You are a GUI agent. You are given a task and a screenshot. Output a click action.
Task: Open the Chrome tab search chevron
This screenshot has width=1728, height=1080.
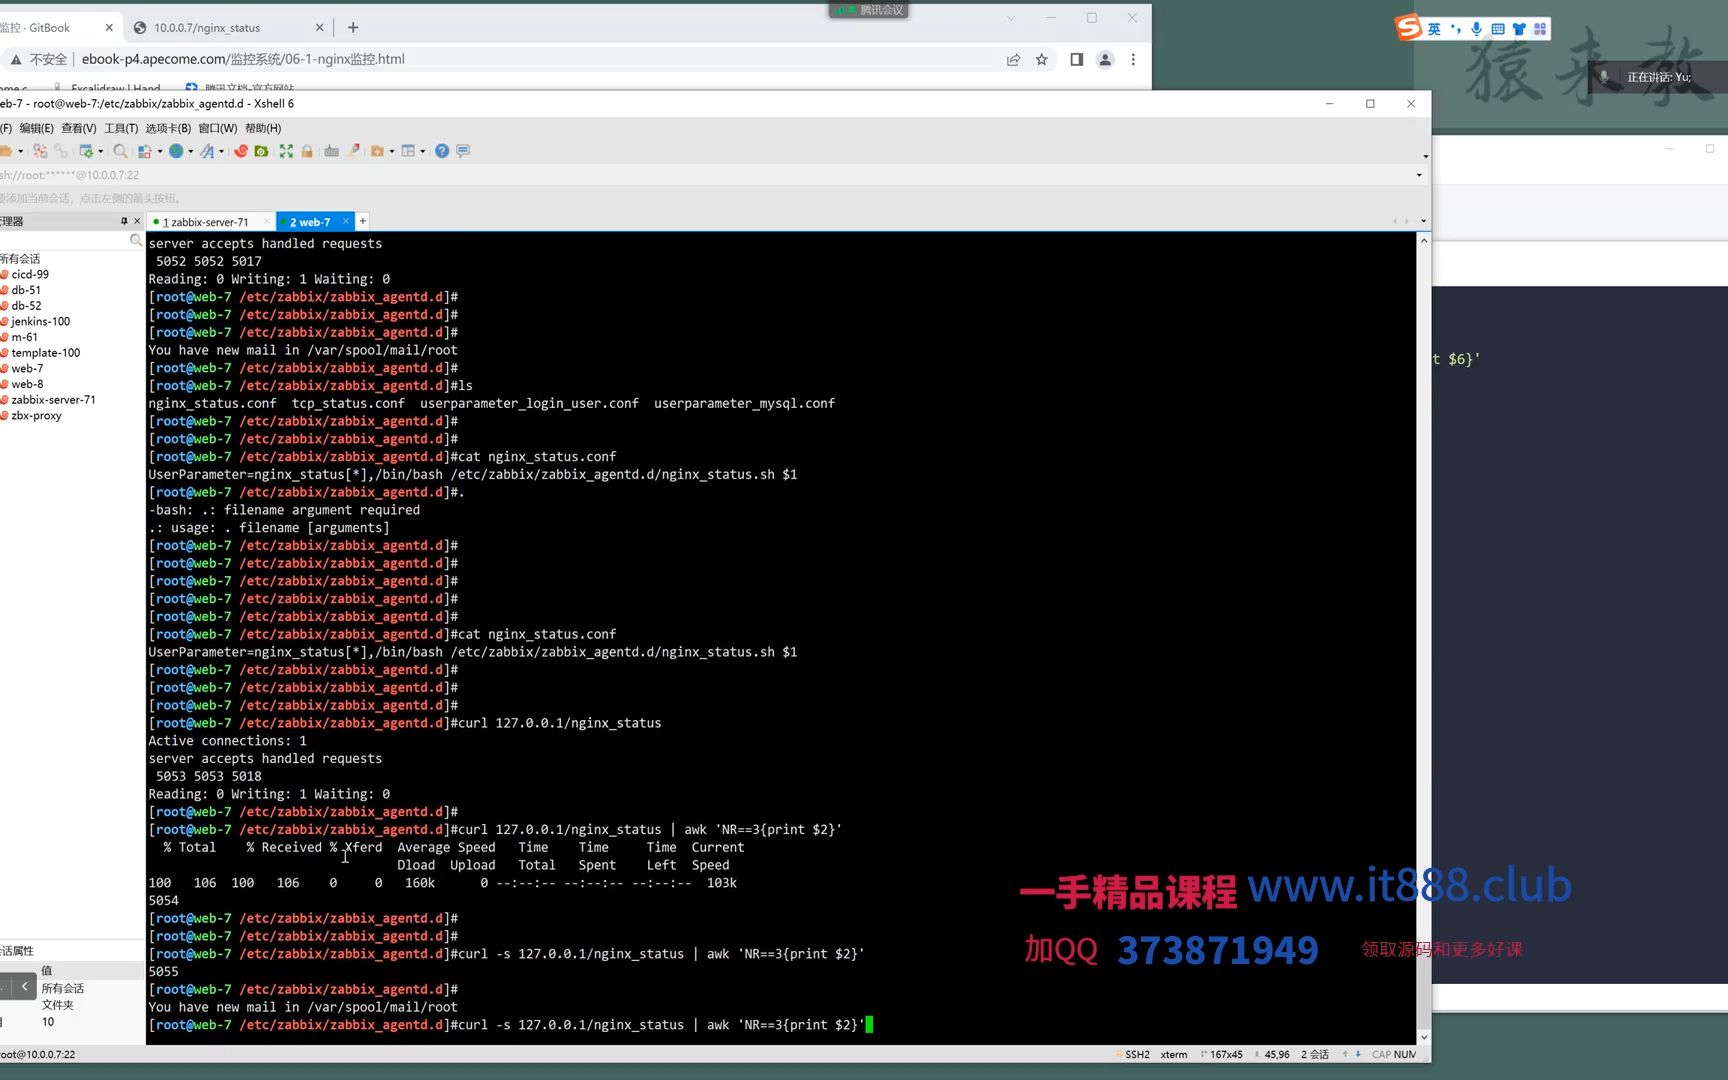click(1010, 18)
